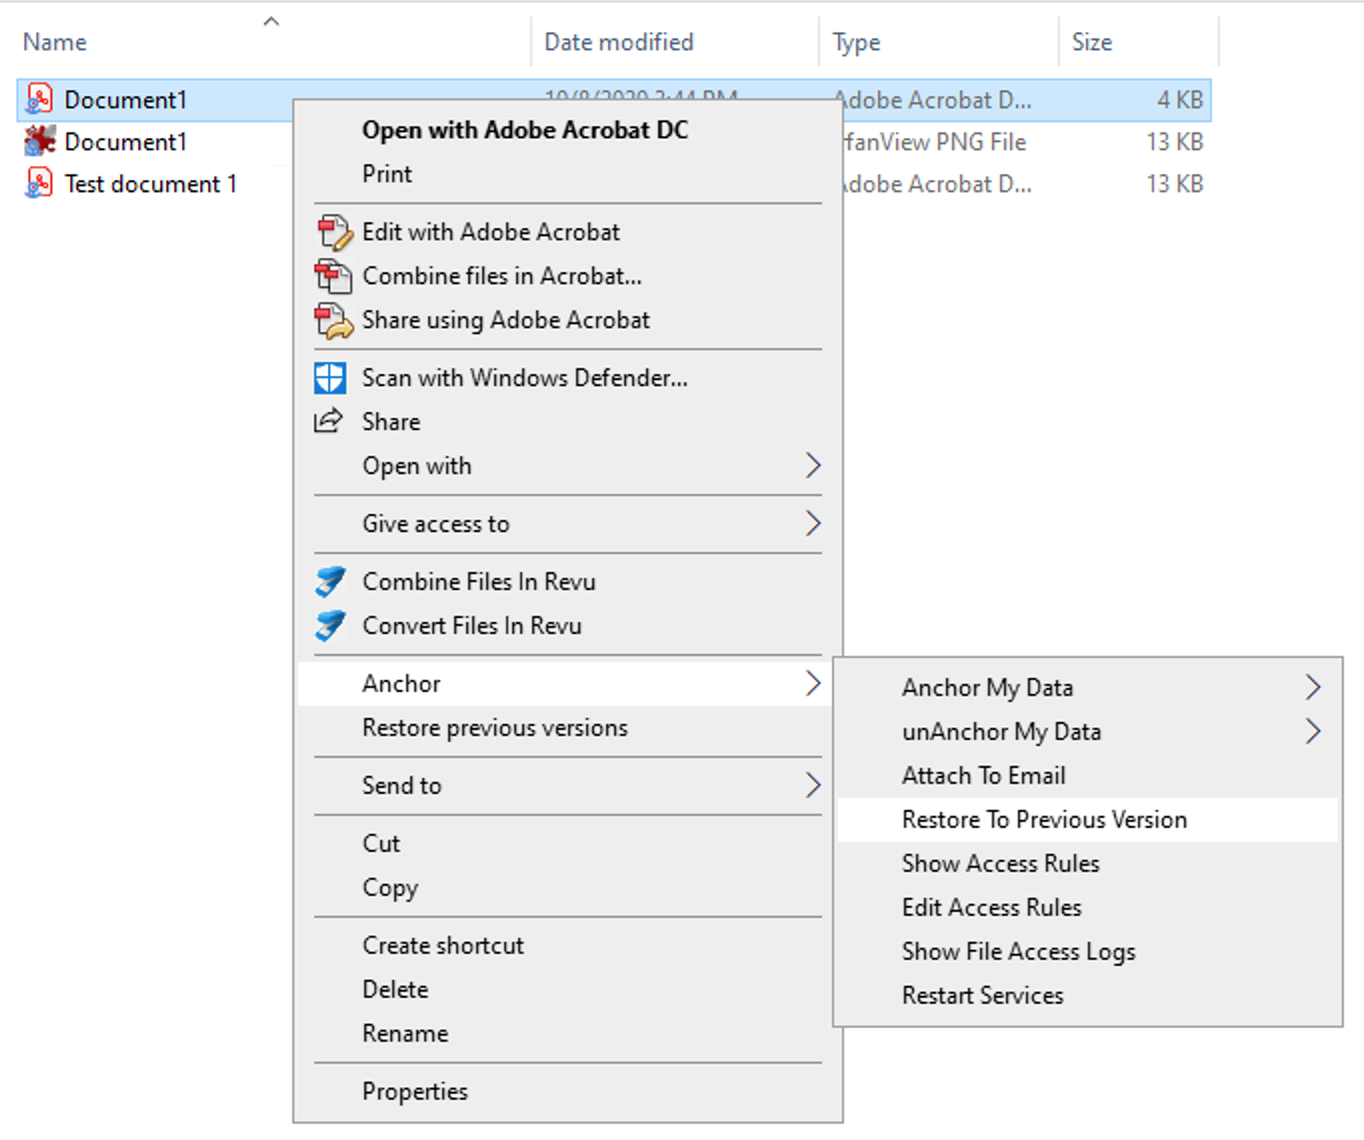Toggle sort order arrow above Name column

271,21
